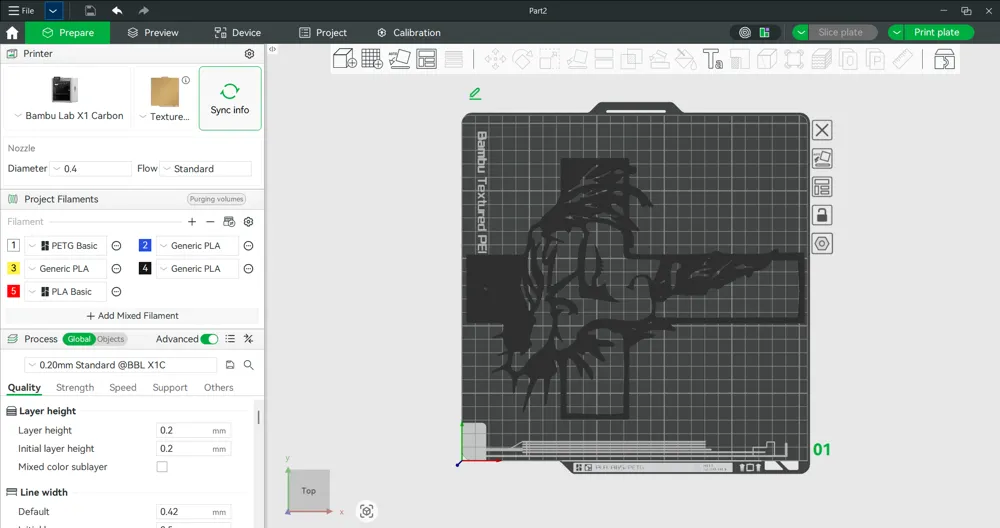1000x528 pixels.
Task: Open filament 3 Generic PLA dropdown
Action: [65, 268]
